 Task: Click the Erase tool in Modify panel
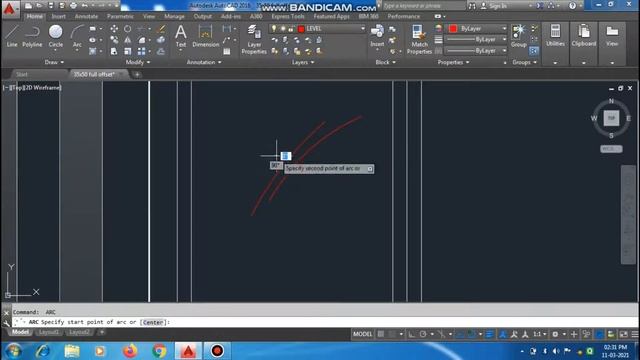(161, 29)
